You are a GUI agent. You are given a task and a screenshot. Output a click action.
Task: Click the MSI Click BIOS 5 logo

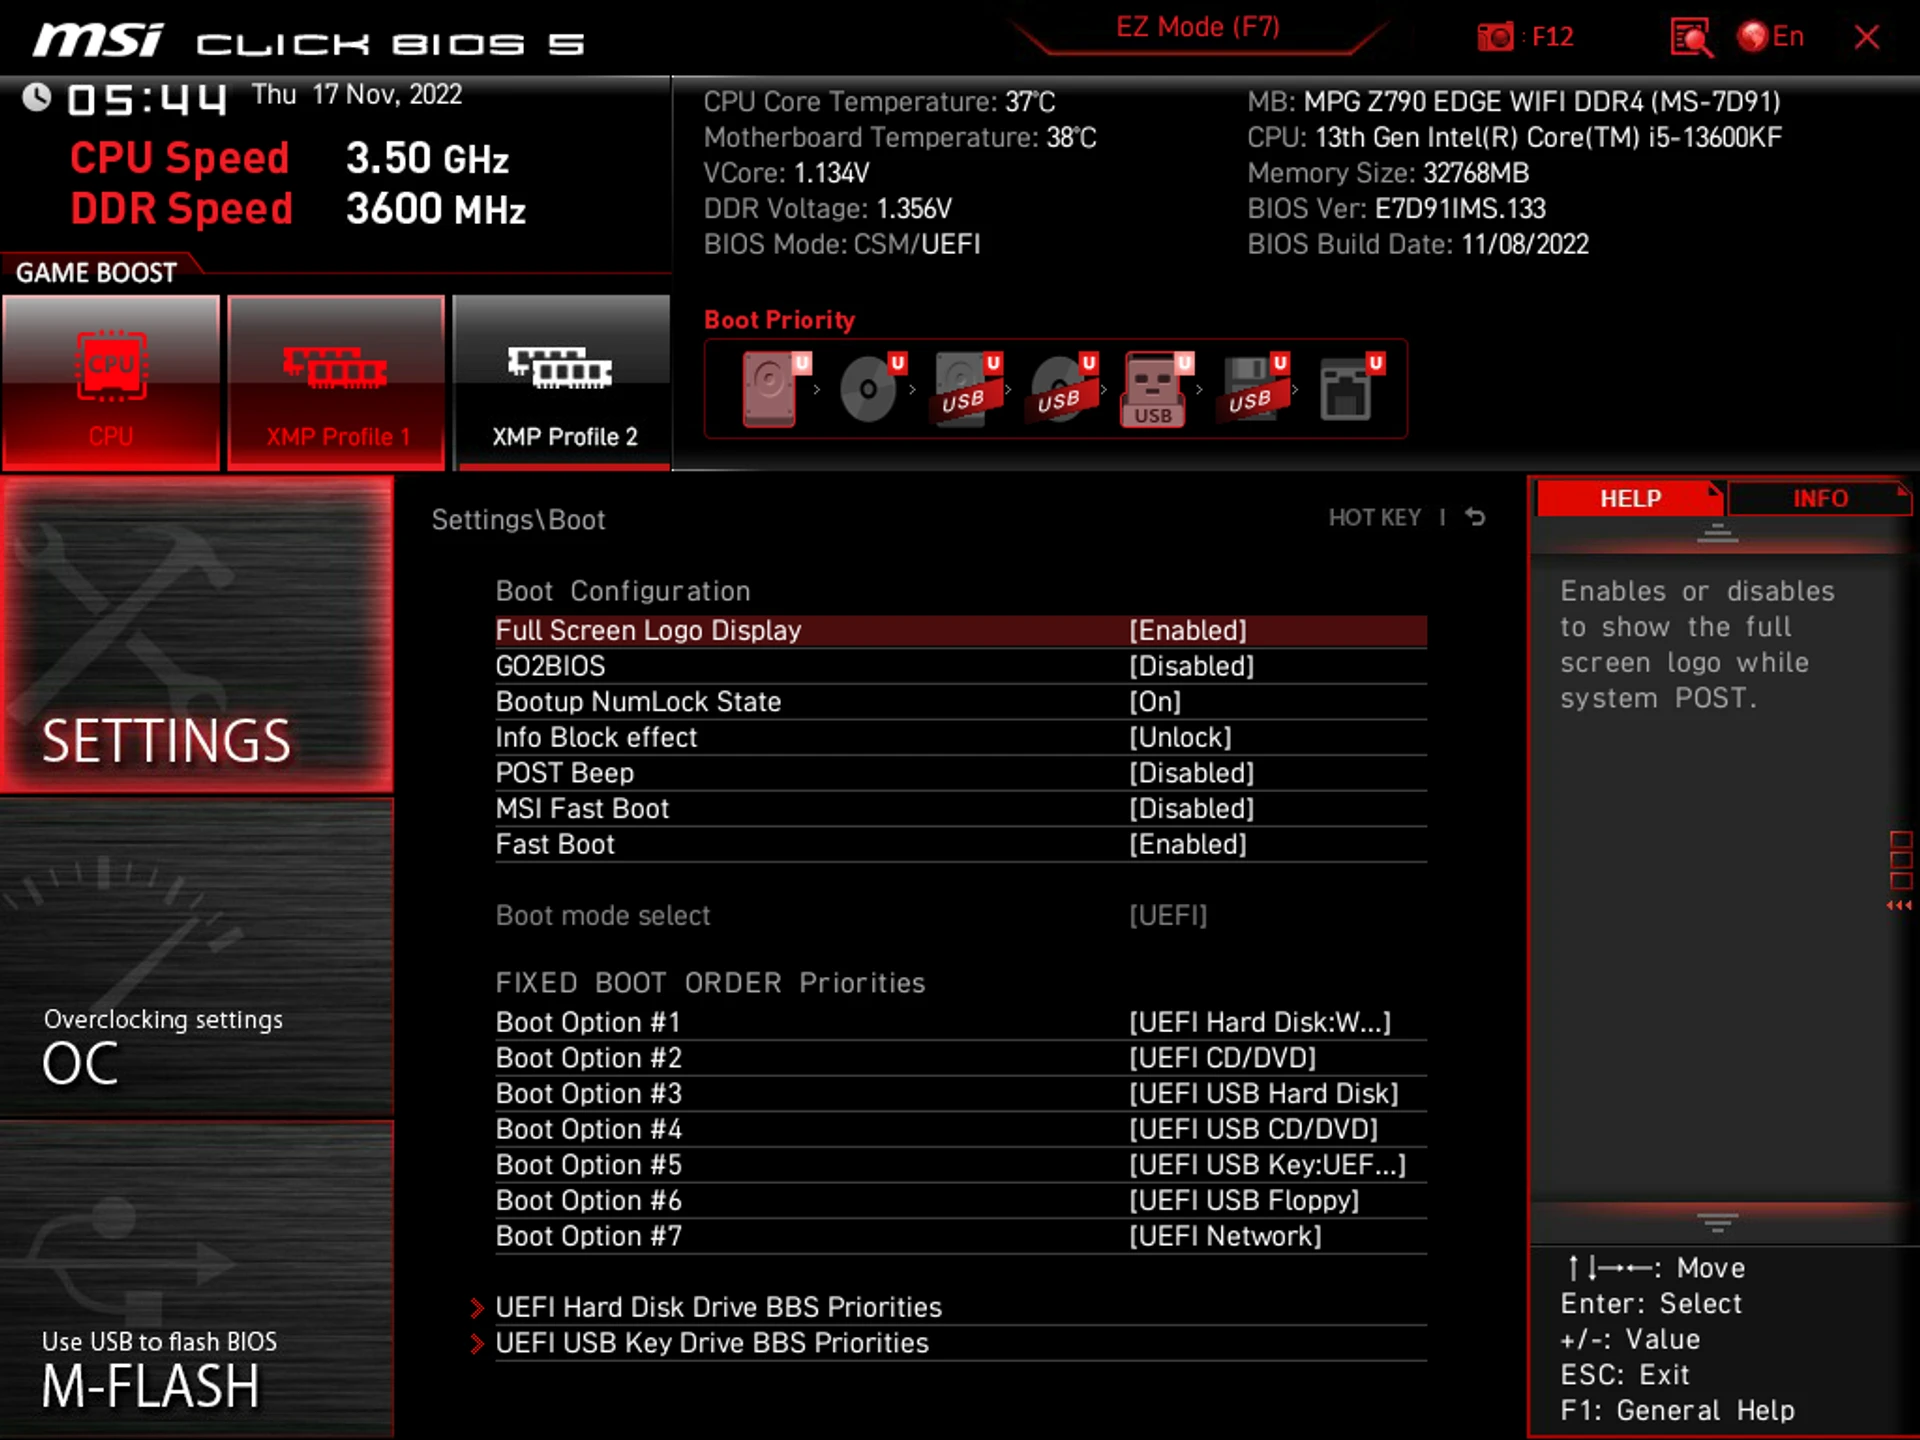[x=308, y=41]
